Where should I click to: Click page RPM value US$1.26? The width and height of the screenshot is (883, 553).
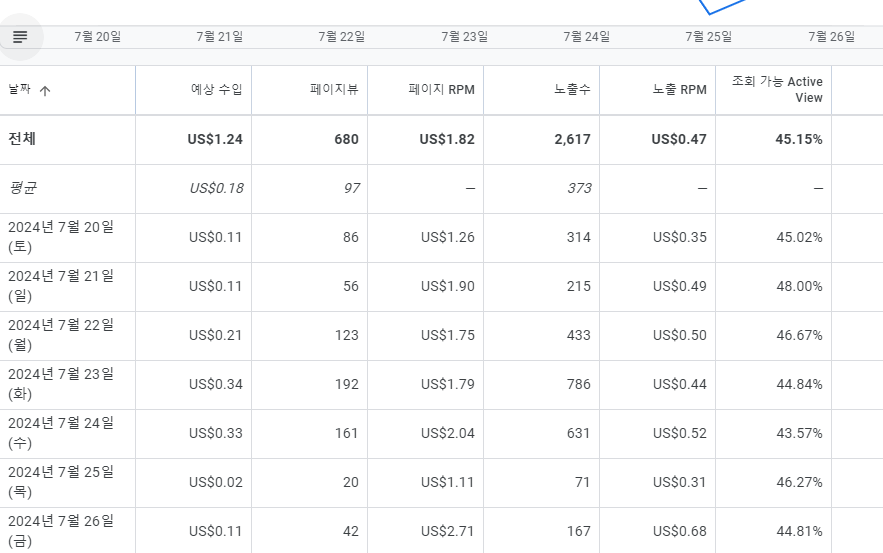point(448,237)
